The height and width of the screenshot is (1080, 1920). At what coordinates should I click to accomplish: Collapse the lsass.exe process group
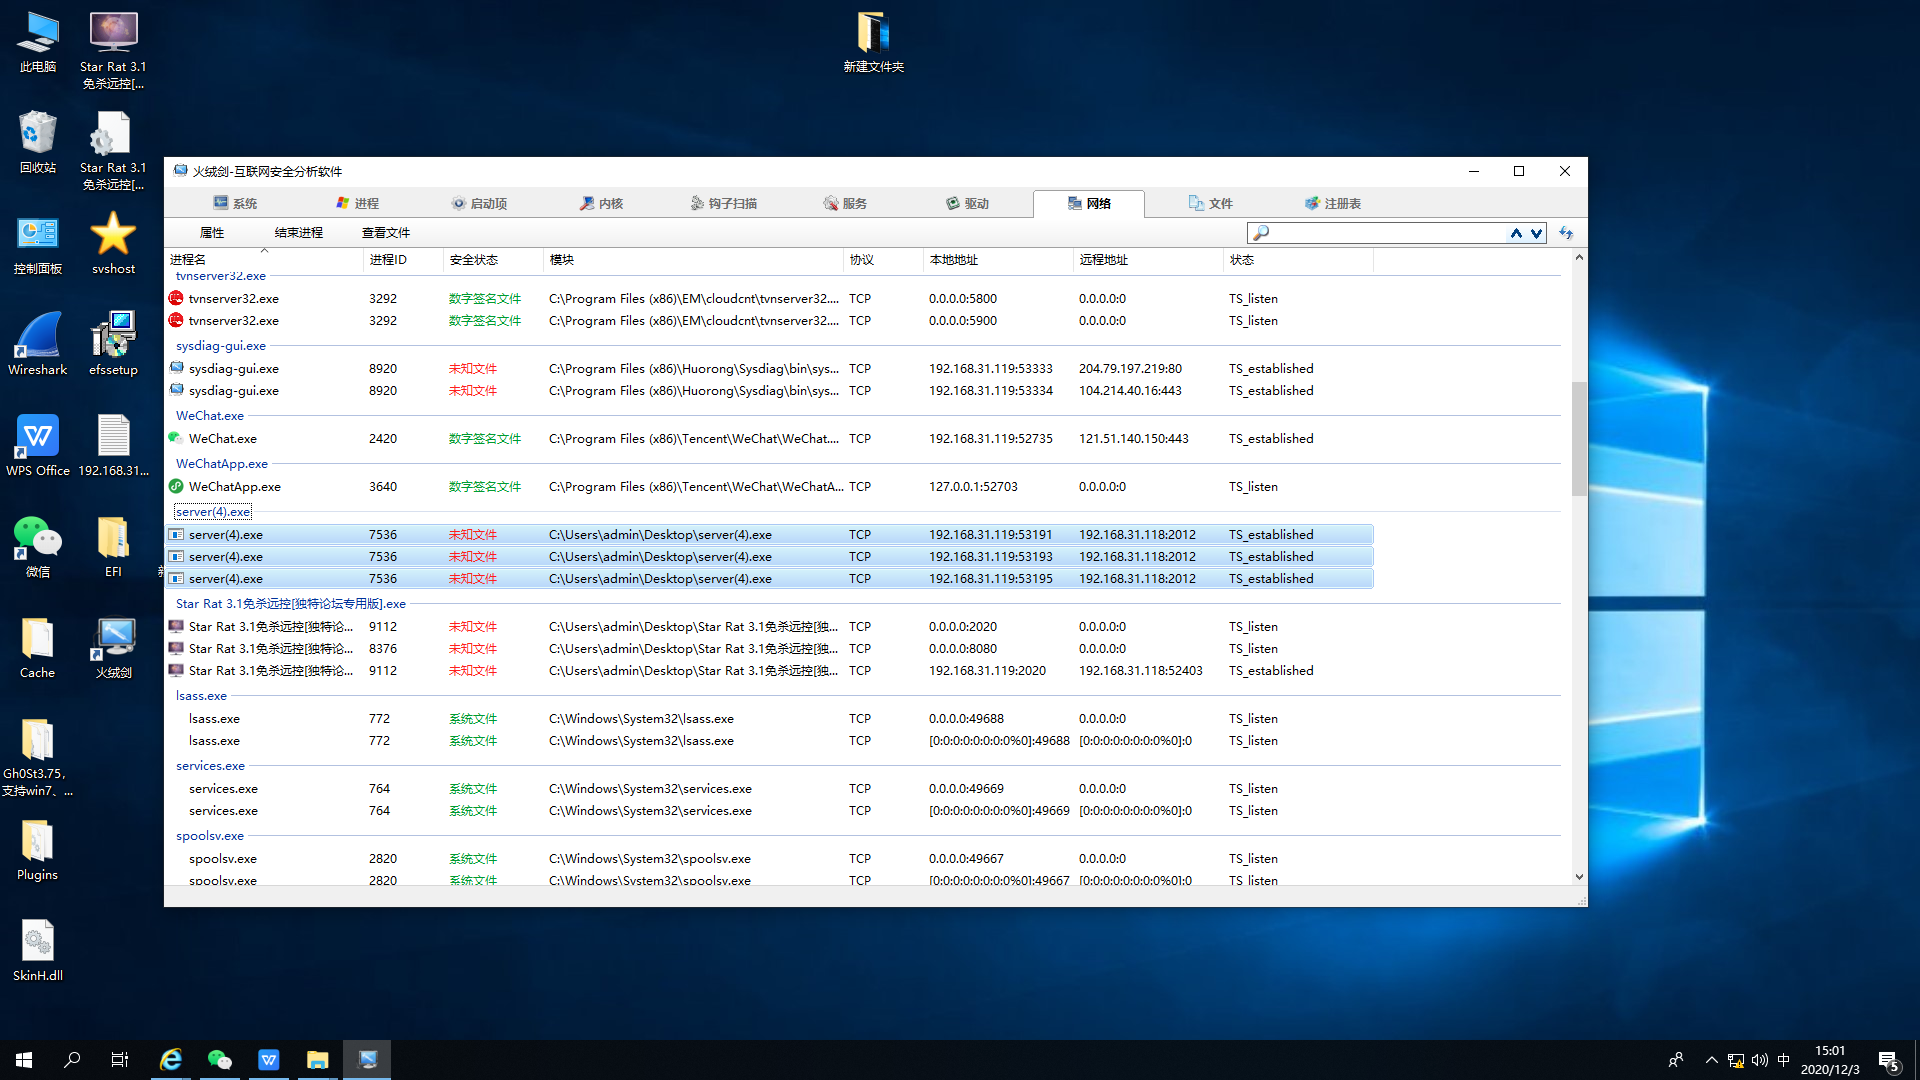(201, 695)
